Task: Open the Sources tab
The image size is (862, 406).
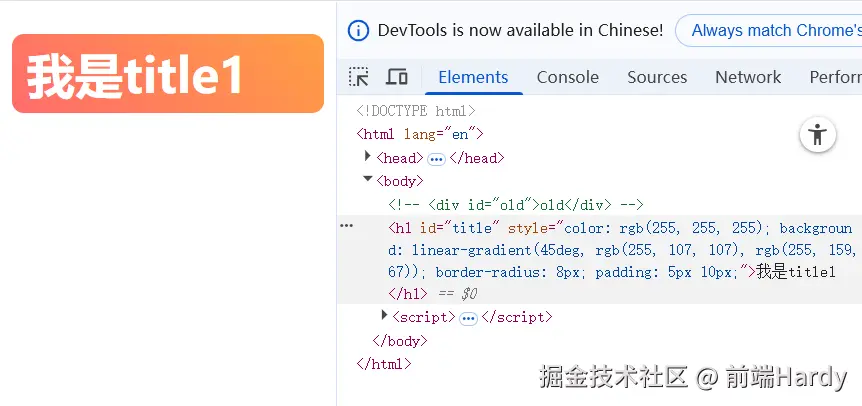Action: click(657, 77)
